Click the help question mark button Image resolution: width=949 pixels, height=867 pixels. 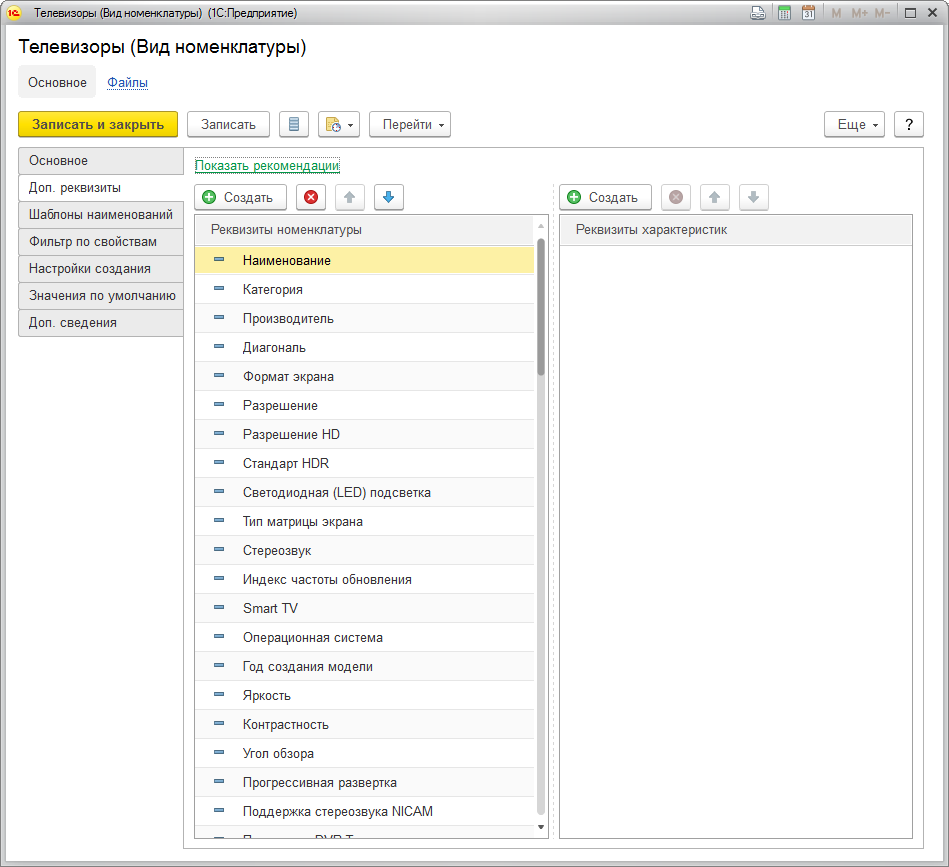tap(908, 124)
